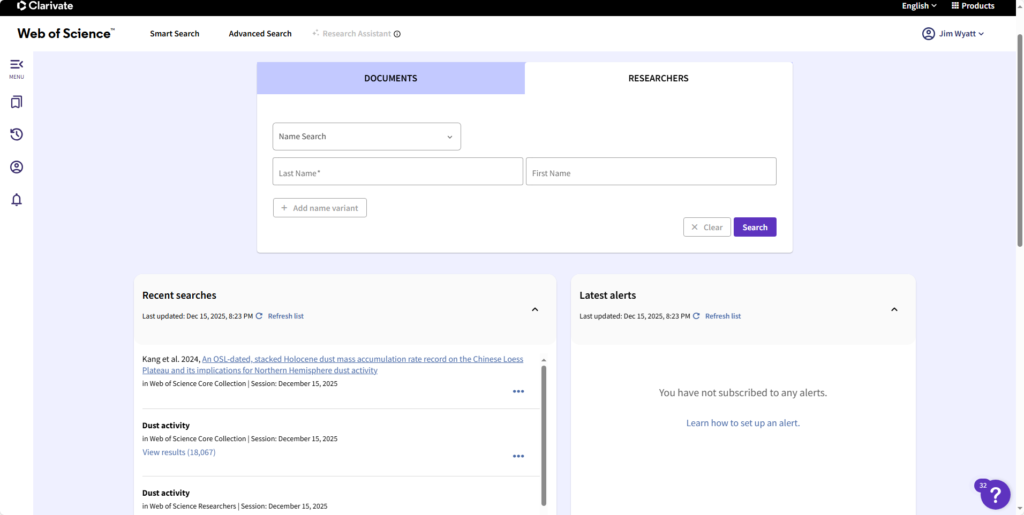Expand the Name Search dropdown

[x=366, y=137]
